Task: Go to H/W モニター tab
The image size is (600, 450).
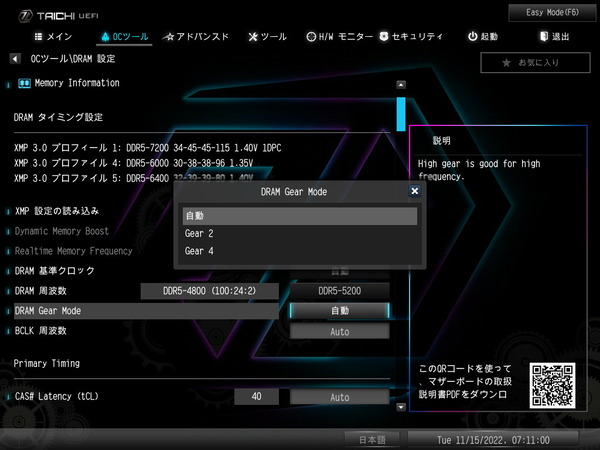Action: point(339,37)
